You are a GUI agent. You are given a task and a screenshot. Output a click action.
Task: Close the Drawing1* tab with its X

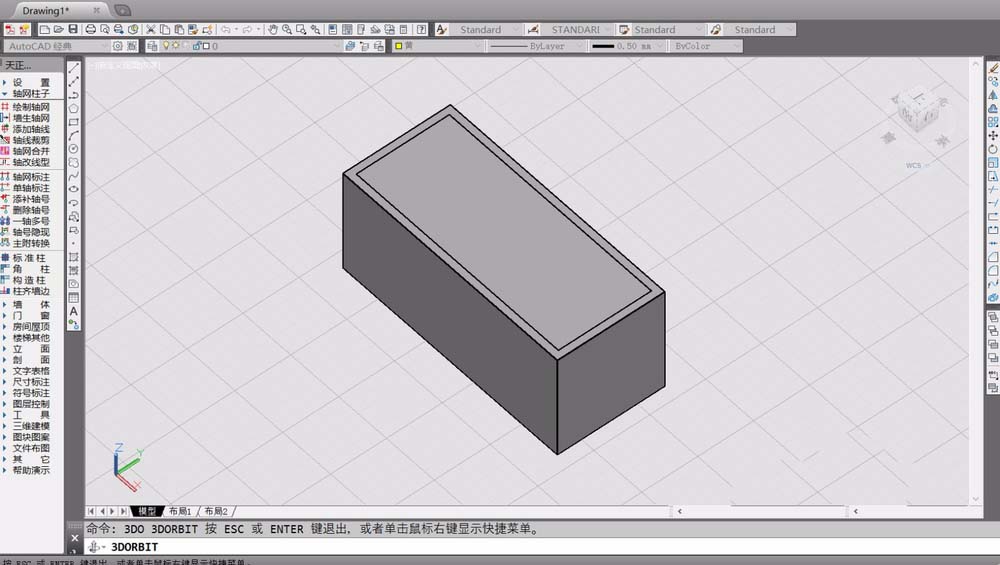[96, 10]
